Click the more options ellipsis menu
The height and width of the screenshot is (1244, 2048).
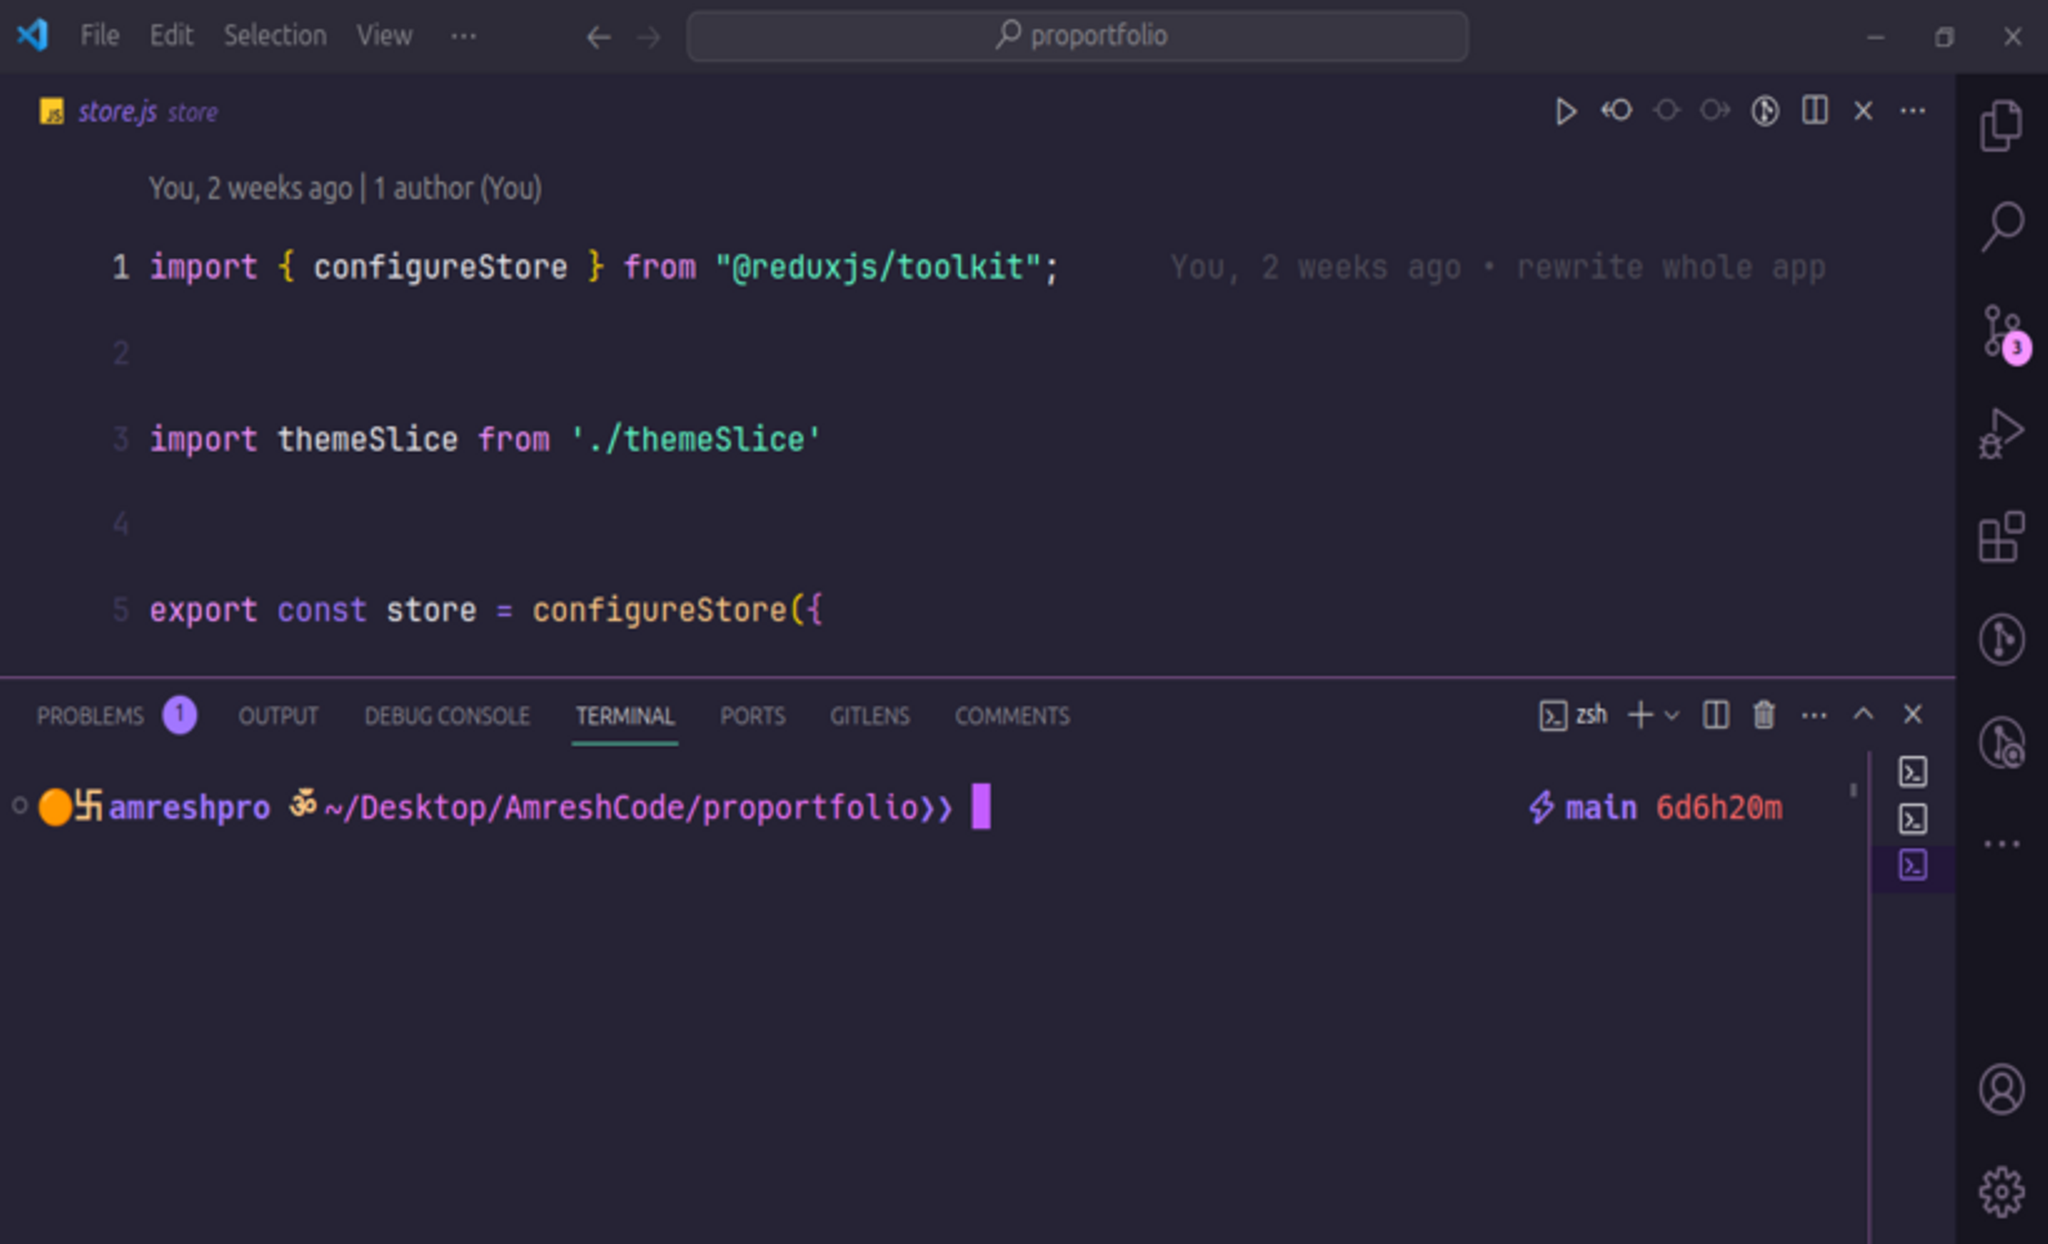(x=1912, y=110)
